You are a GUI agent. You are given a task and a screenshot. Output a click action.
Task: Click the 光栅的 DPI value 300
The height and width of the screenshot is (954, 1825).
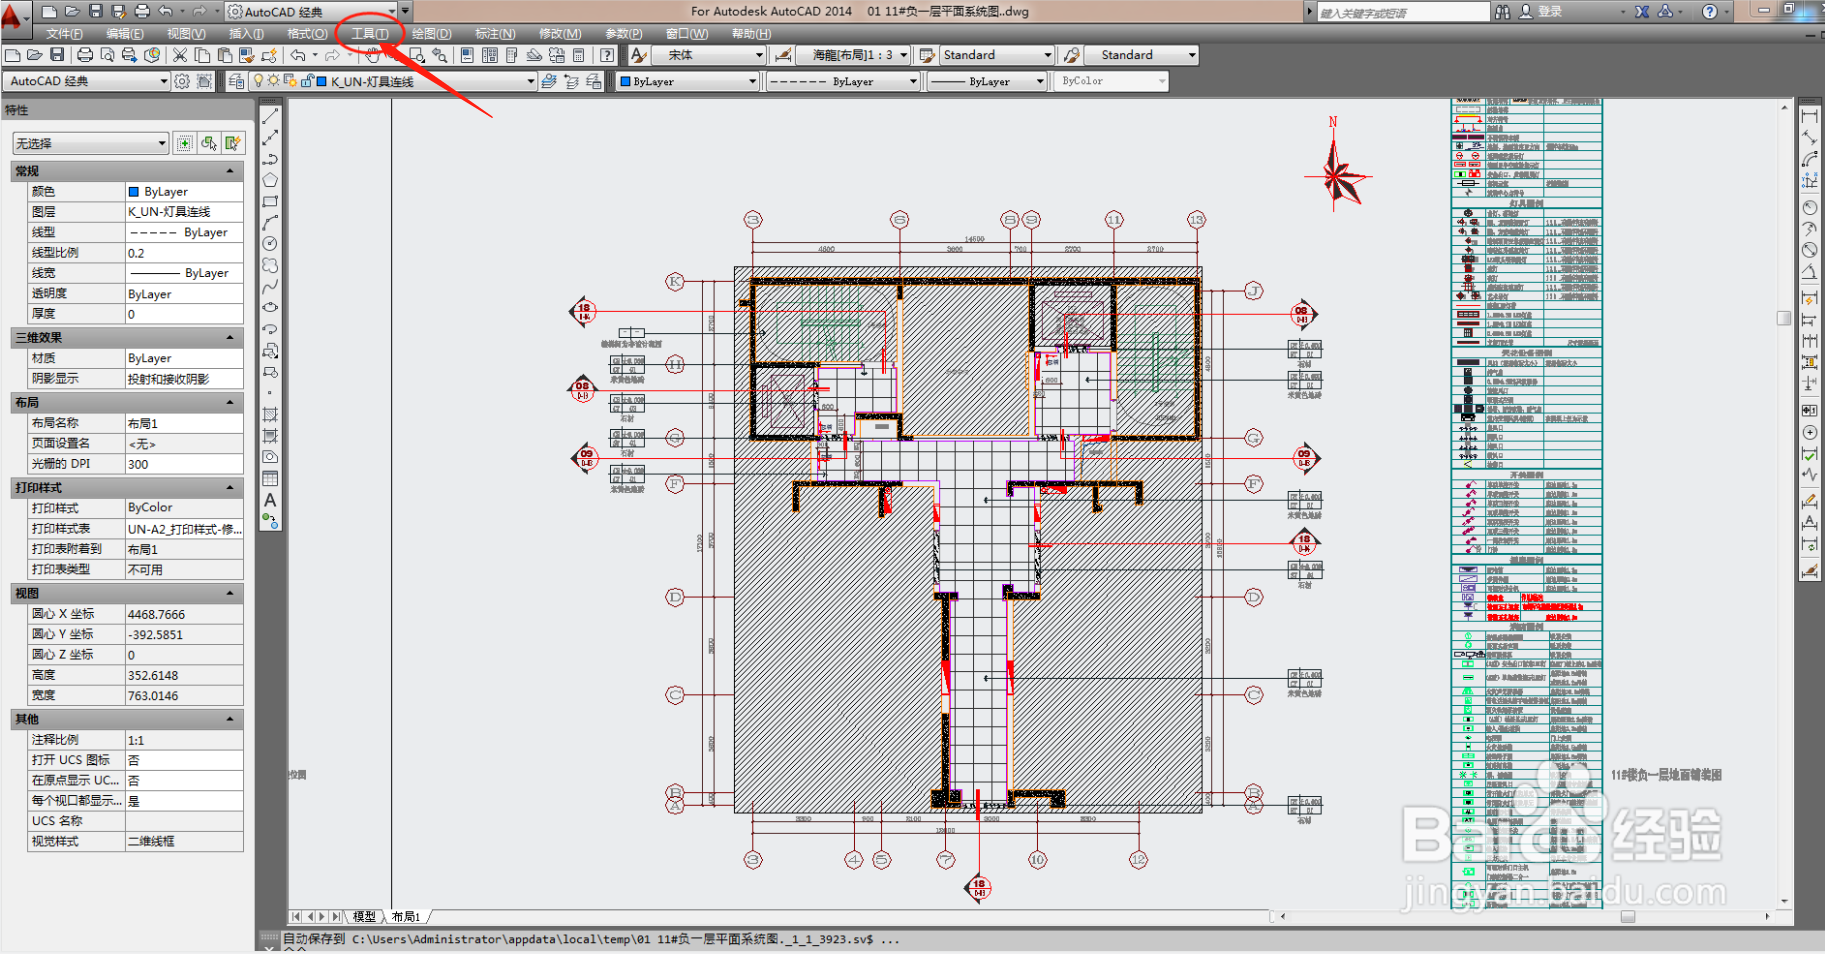point(184,464)
